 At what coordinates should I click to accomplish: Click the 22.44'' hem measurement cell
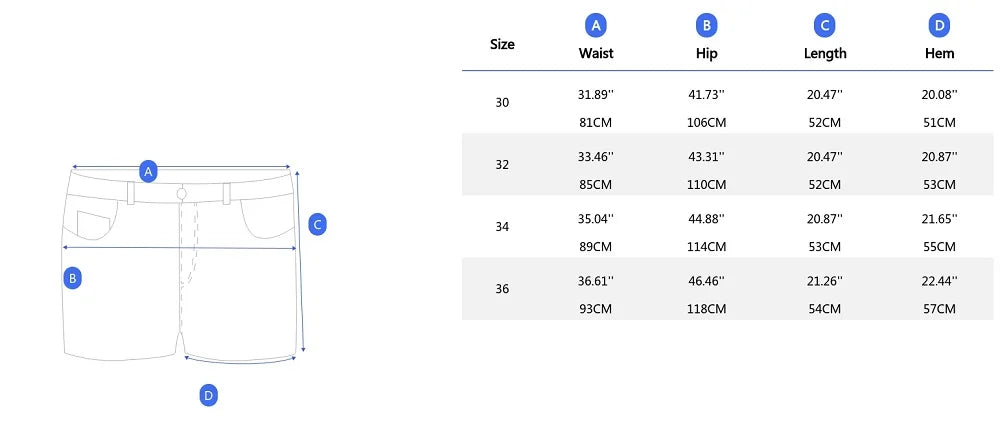pos(939,281)
